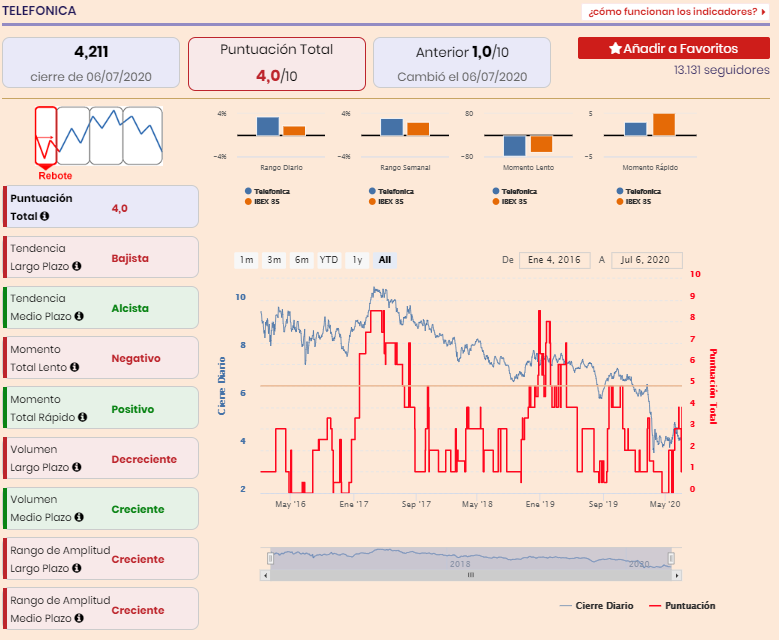This screenshot has height=640, width=779.
Task: Toggle Telefonica legend under Rango Diario
Action: click(x=267, y=191)
